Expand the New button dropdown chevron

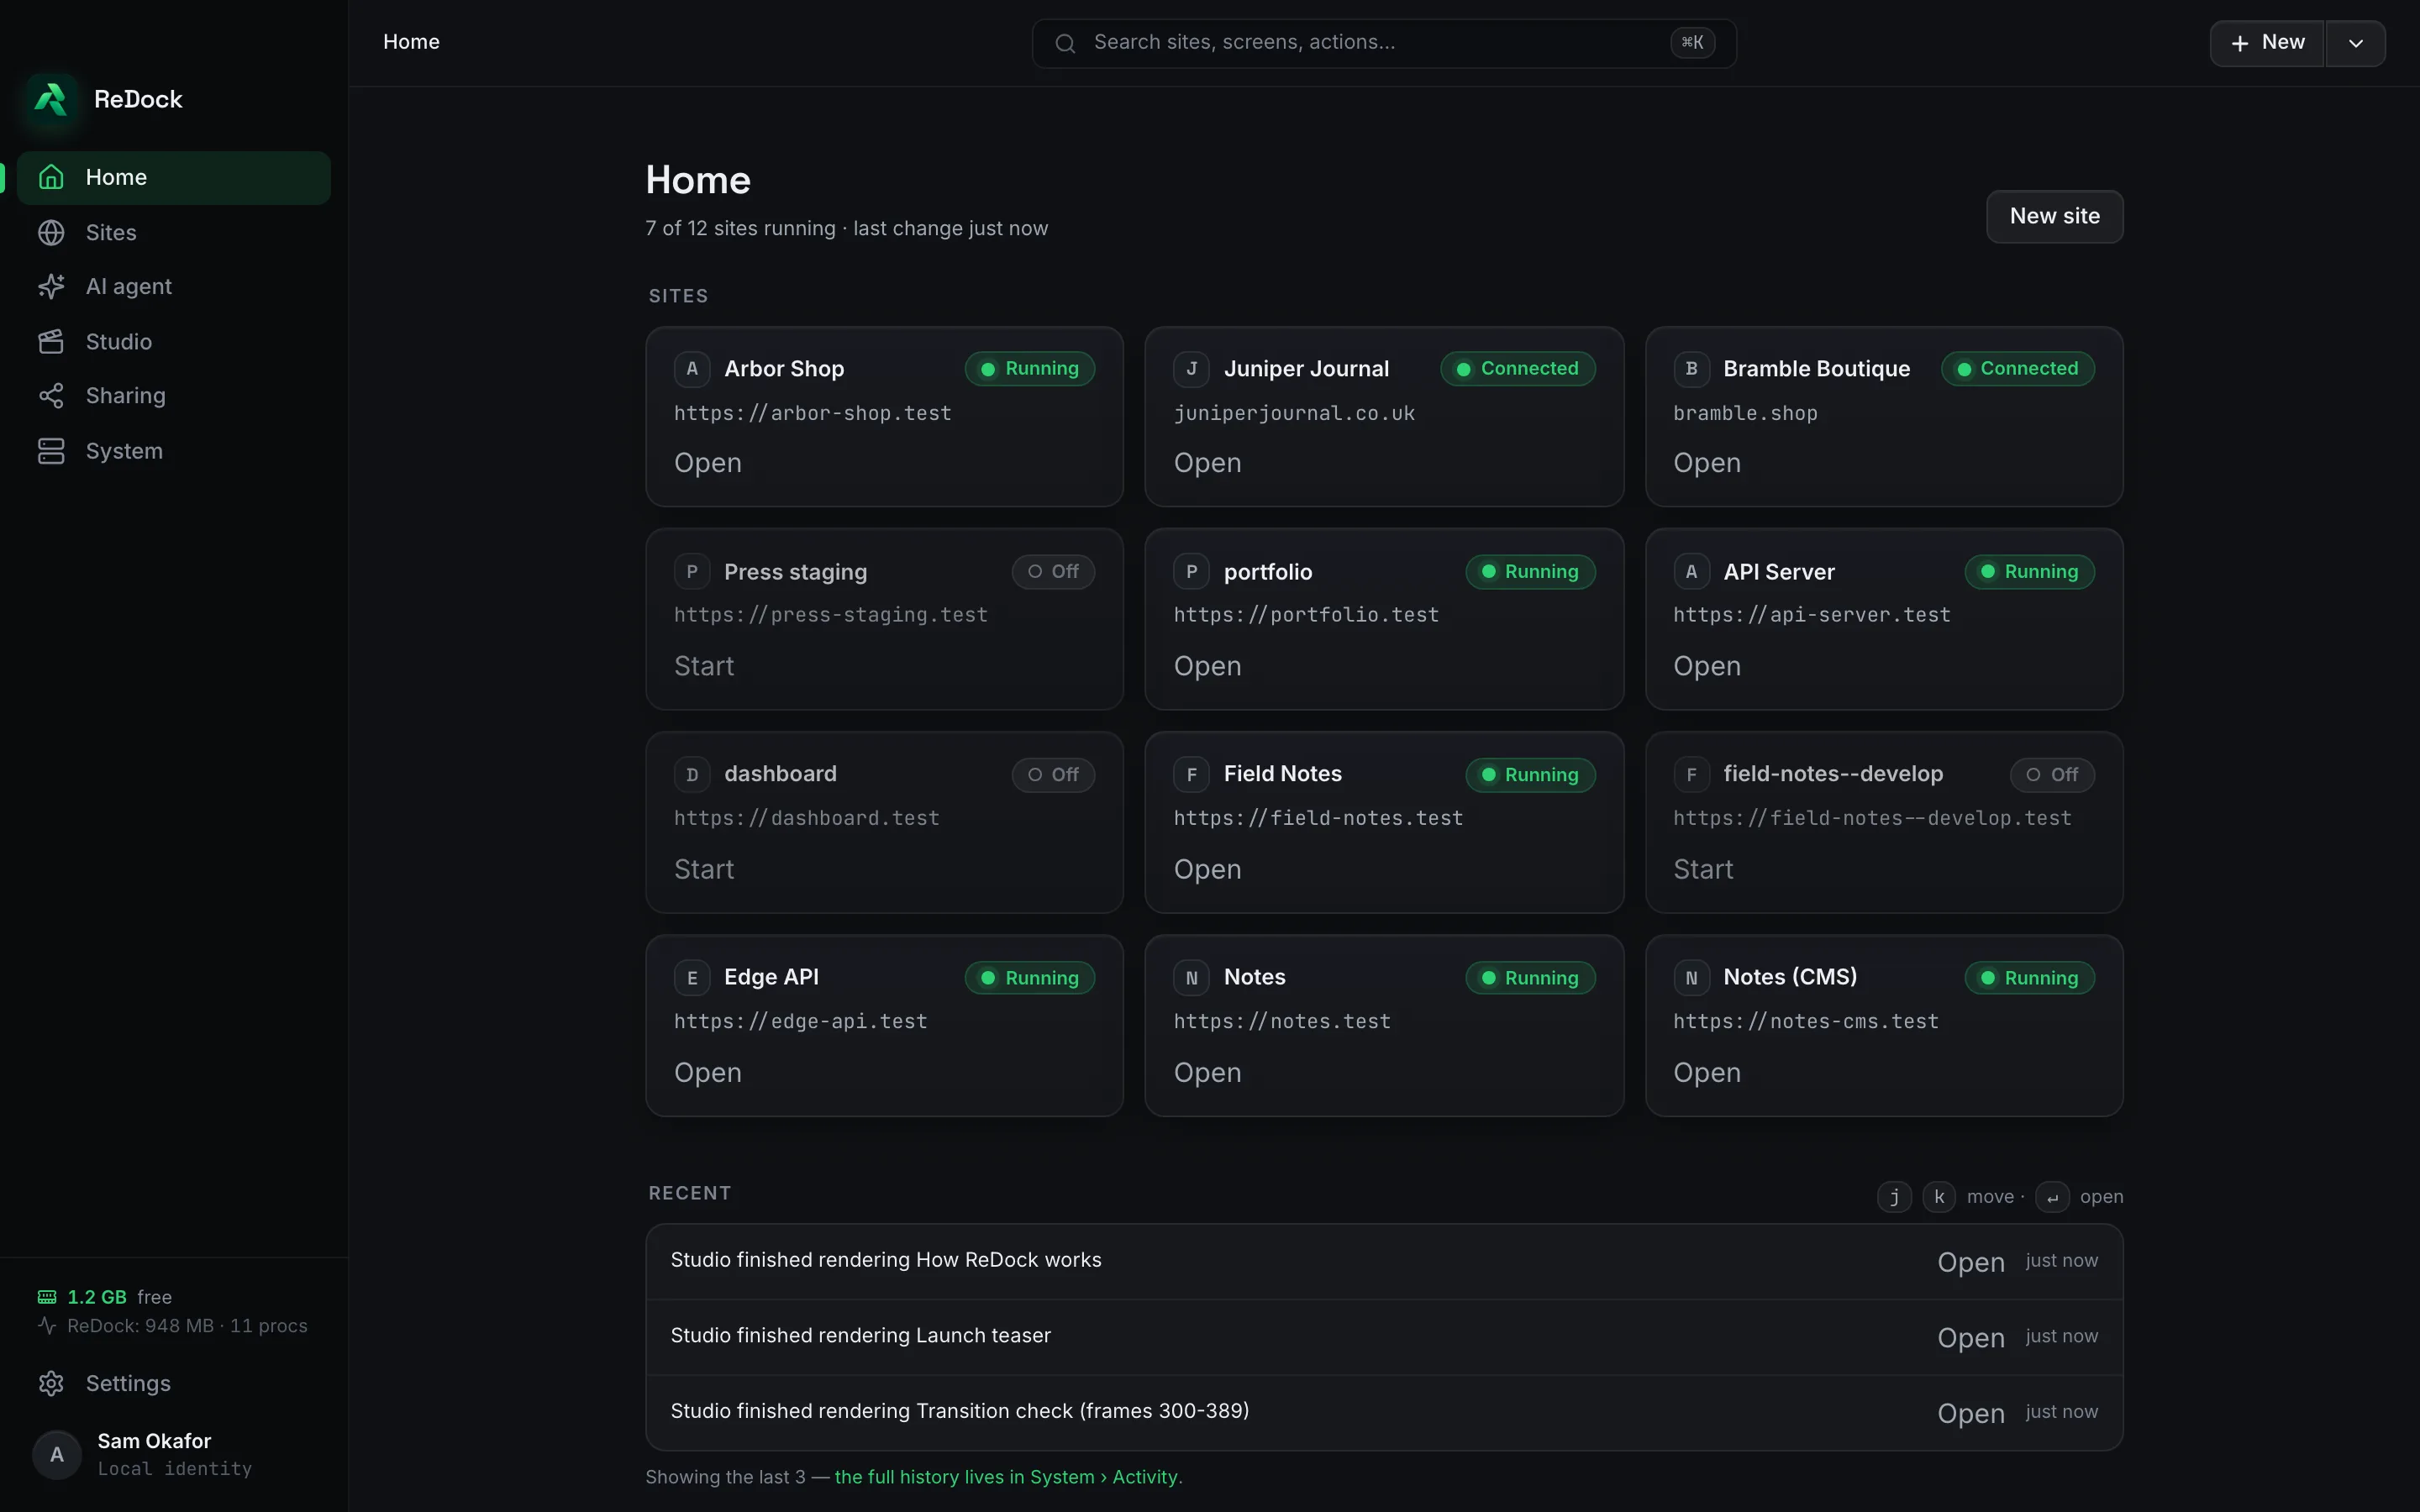coord(2356,43)
